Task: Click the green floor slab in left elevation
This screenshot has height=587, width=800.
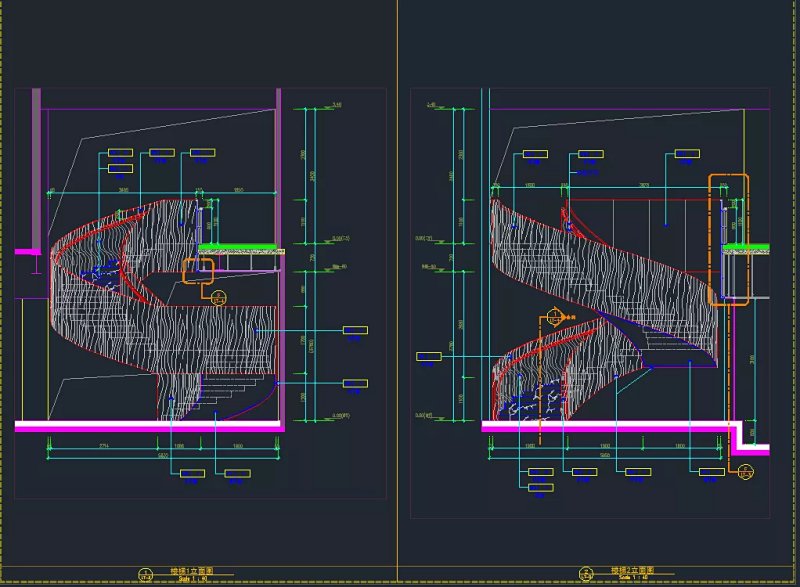Action: tap(239, 246)
